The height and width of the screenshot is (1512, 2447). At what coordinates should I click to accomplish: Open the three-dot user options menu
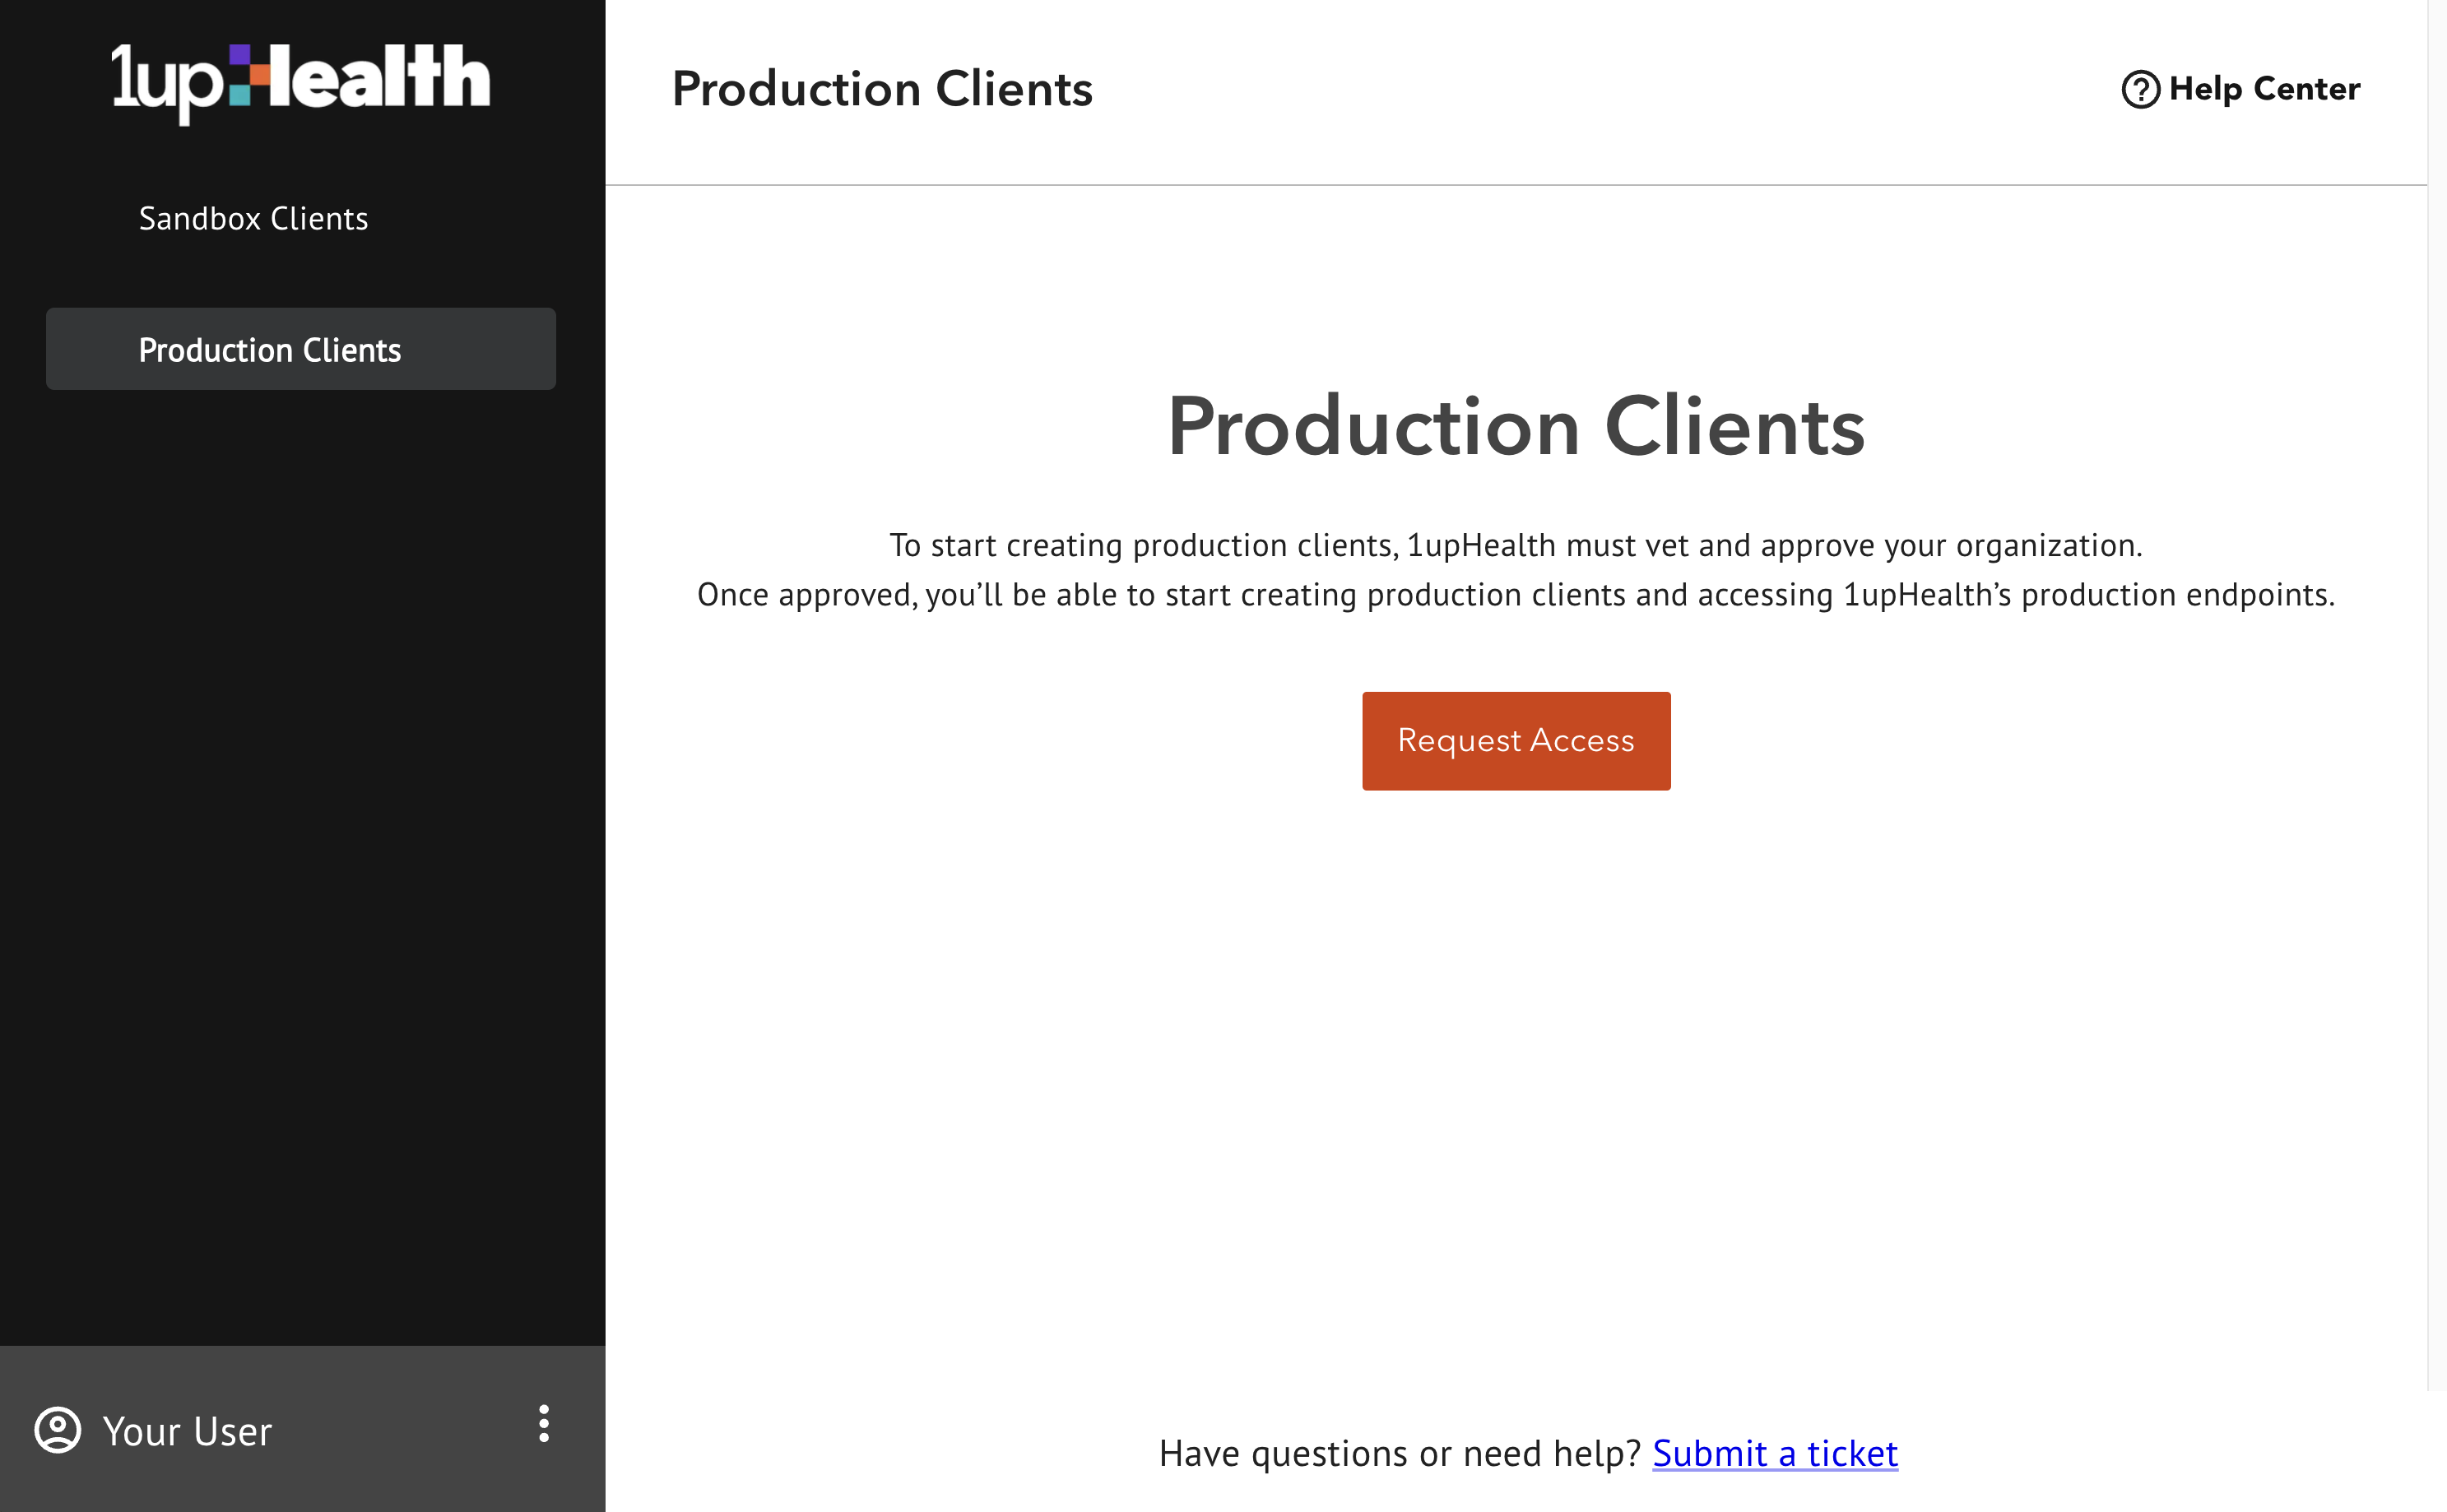pyautogui.click(x=544, y=1424)
